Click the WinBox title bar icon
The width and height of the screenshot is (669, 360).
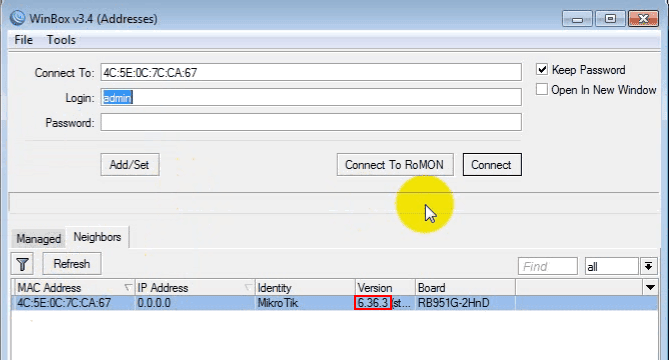[x=17, y=18]
